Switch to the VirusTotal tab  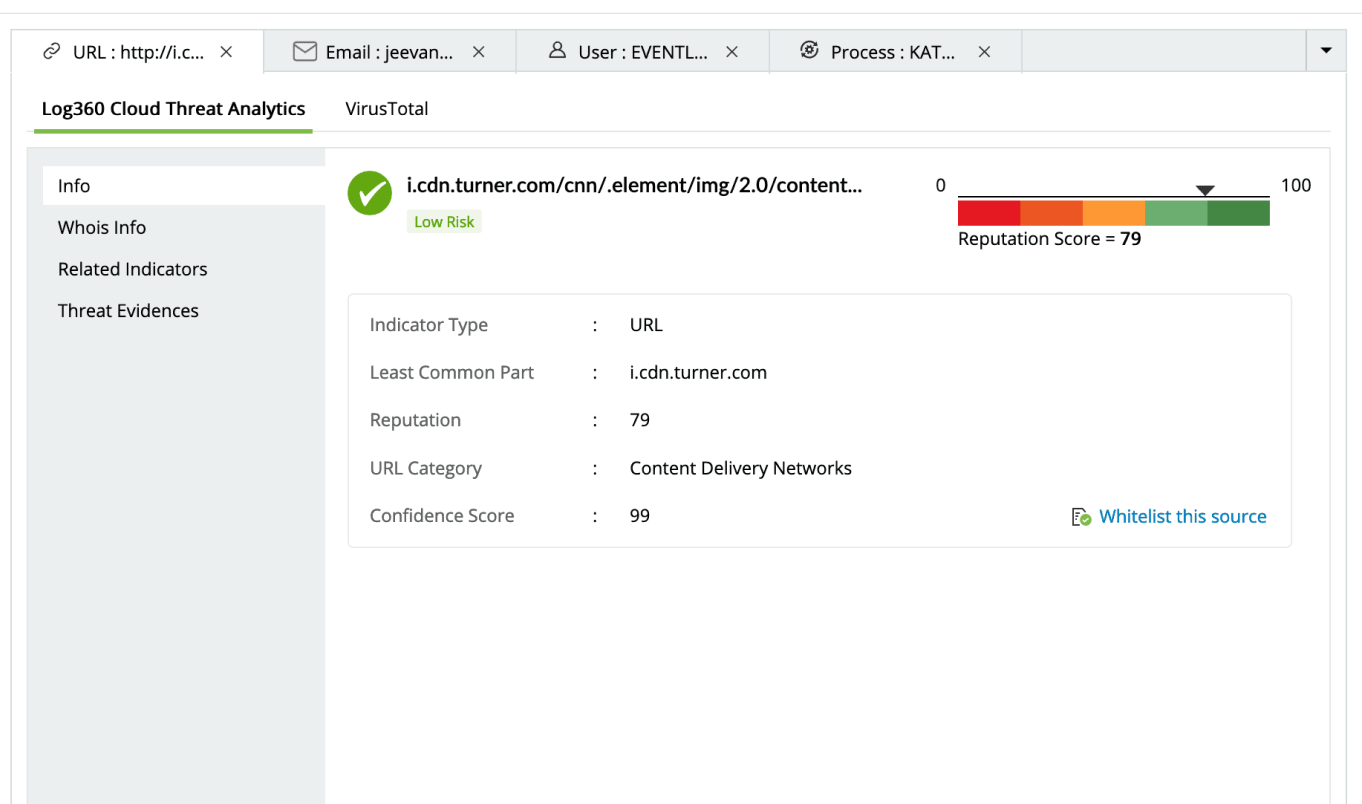(386, 108)
